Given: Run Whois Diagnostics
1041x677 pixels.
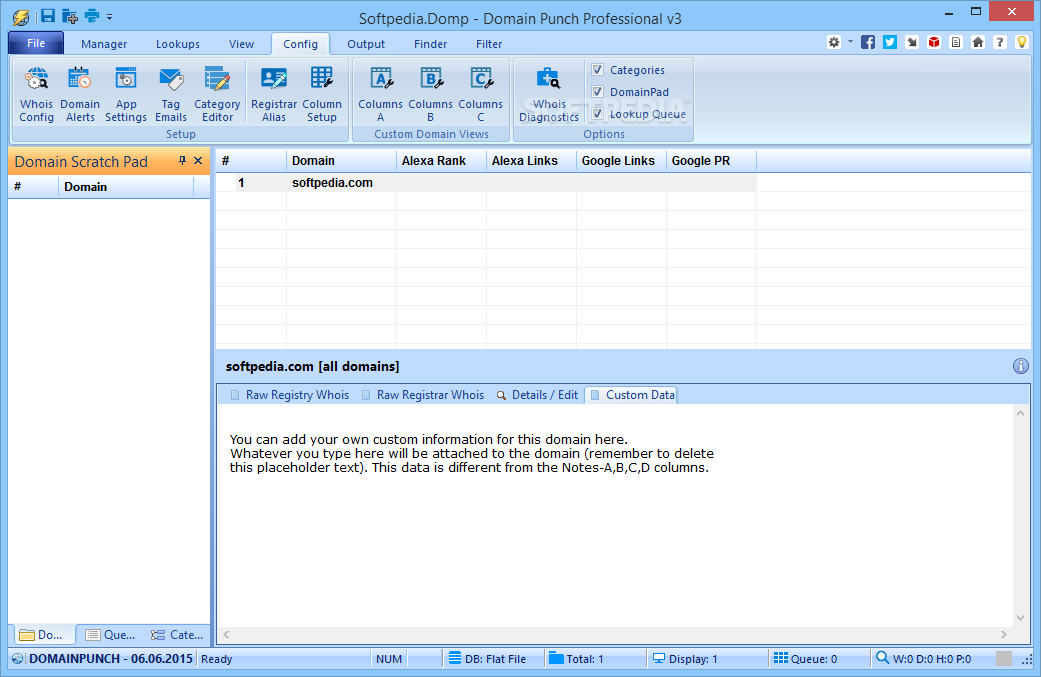Looking at the screenshot, I should click(549, 94).
